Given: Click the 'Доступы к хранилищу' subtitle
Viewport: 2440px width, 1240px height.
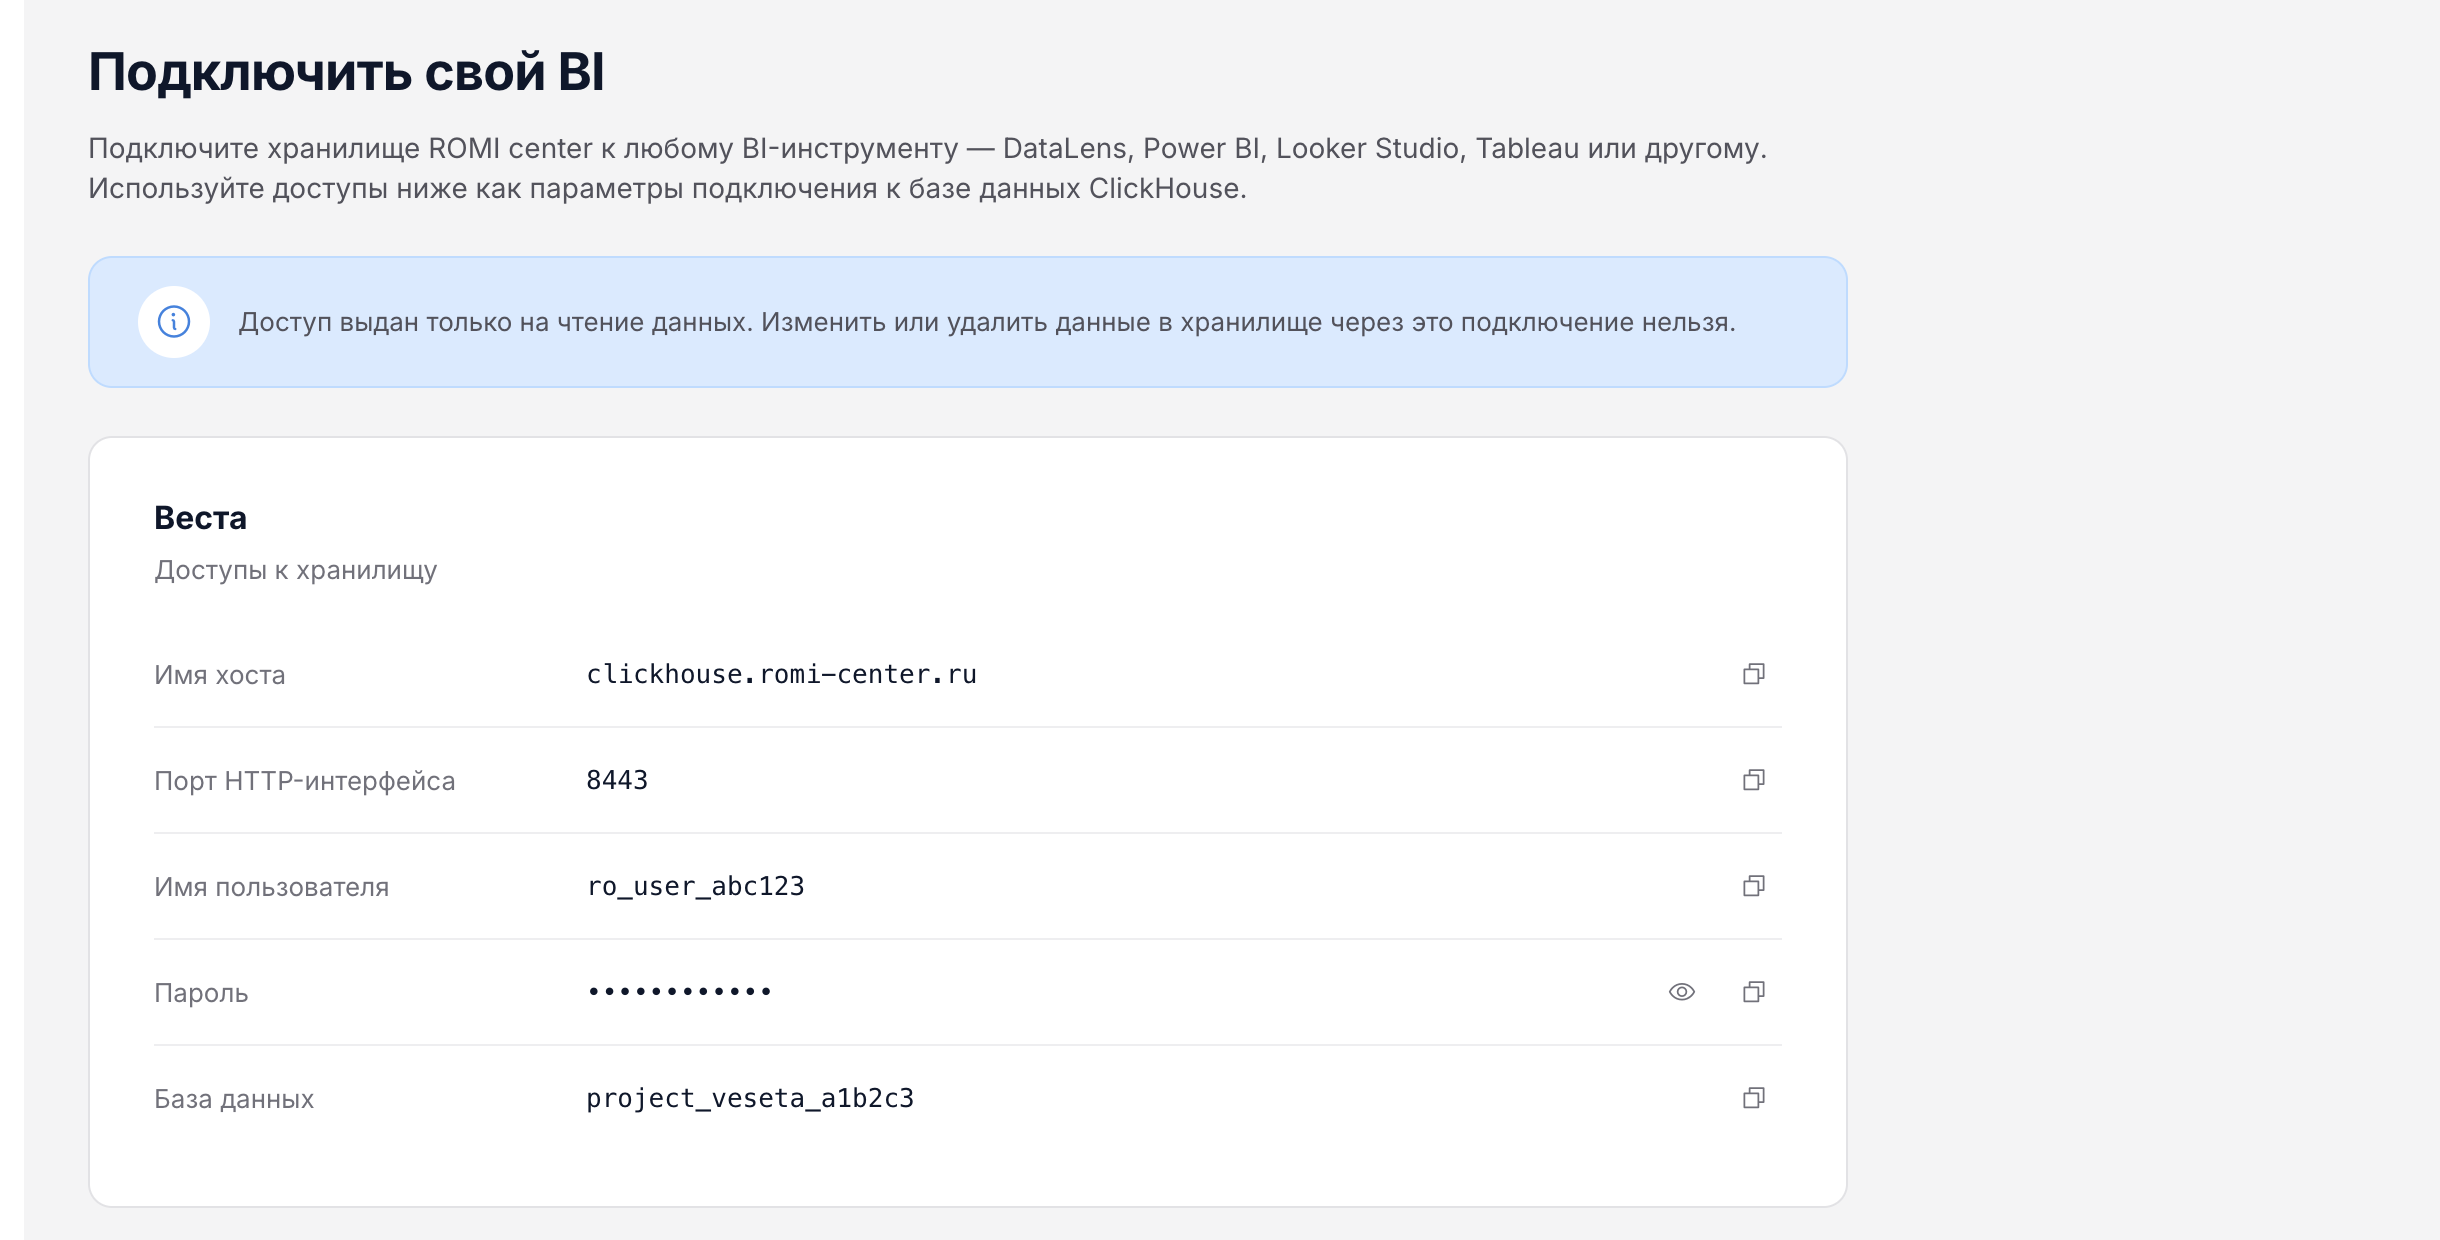Looking at the screenshot, I should 296,570.
